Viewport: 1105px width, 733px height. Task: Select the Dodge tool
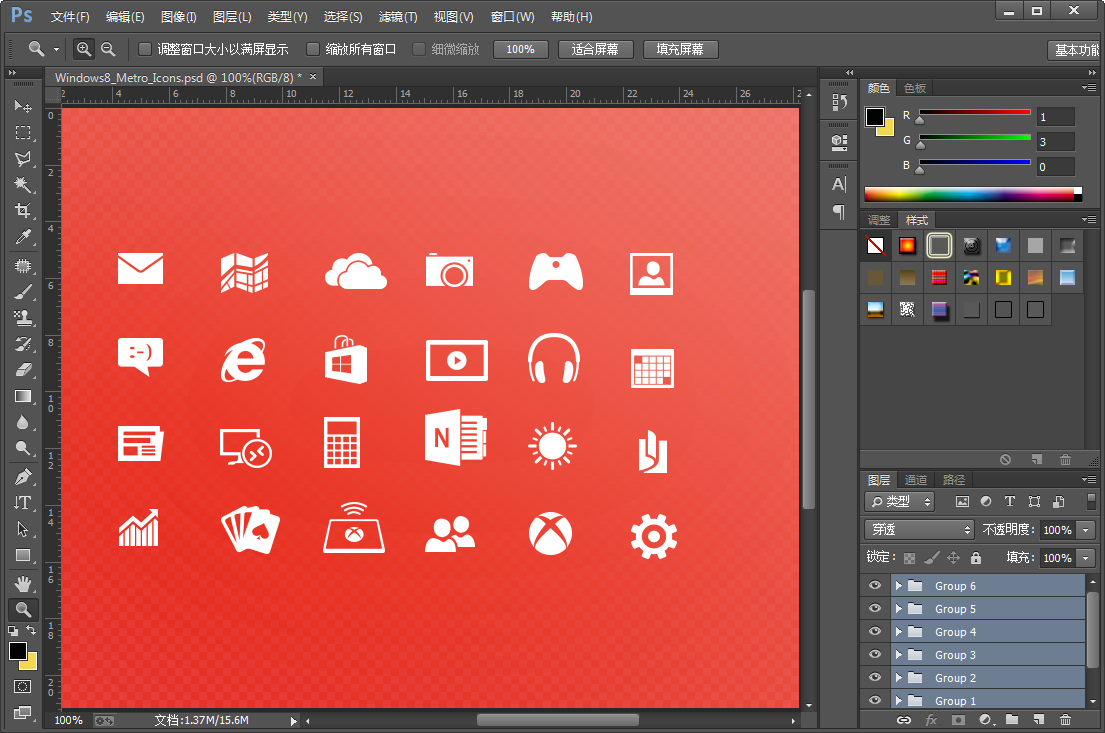pyautogui.click(x=23, y=448)
